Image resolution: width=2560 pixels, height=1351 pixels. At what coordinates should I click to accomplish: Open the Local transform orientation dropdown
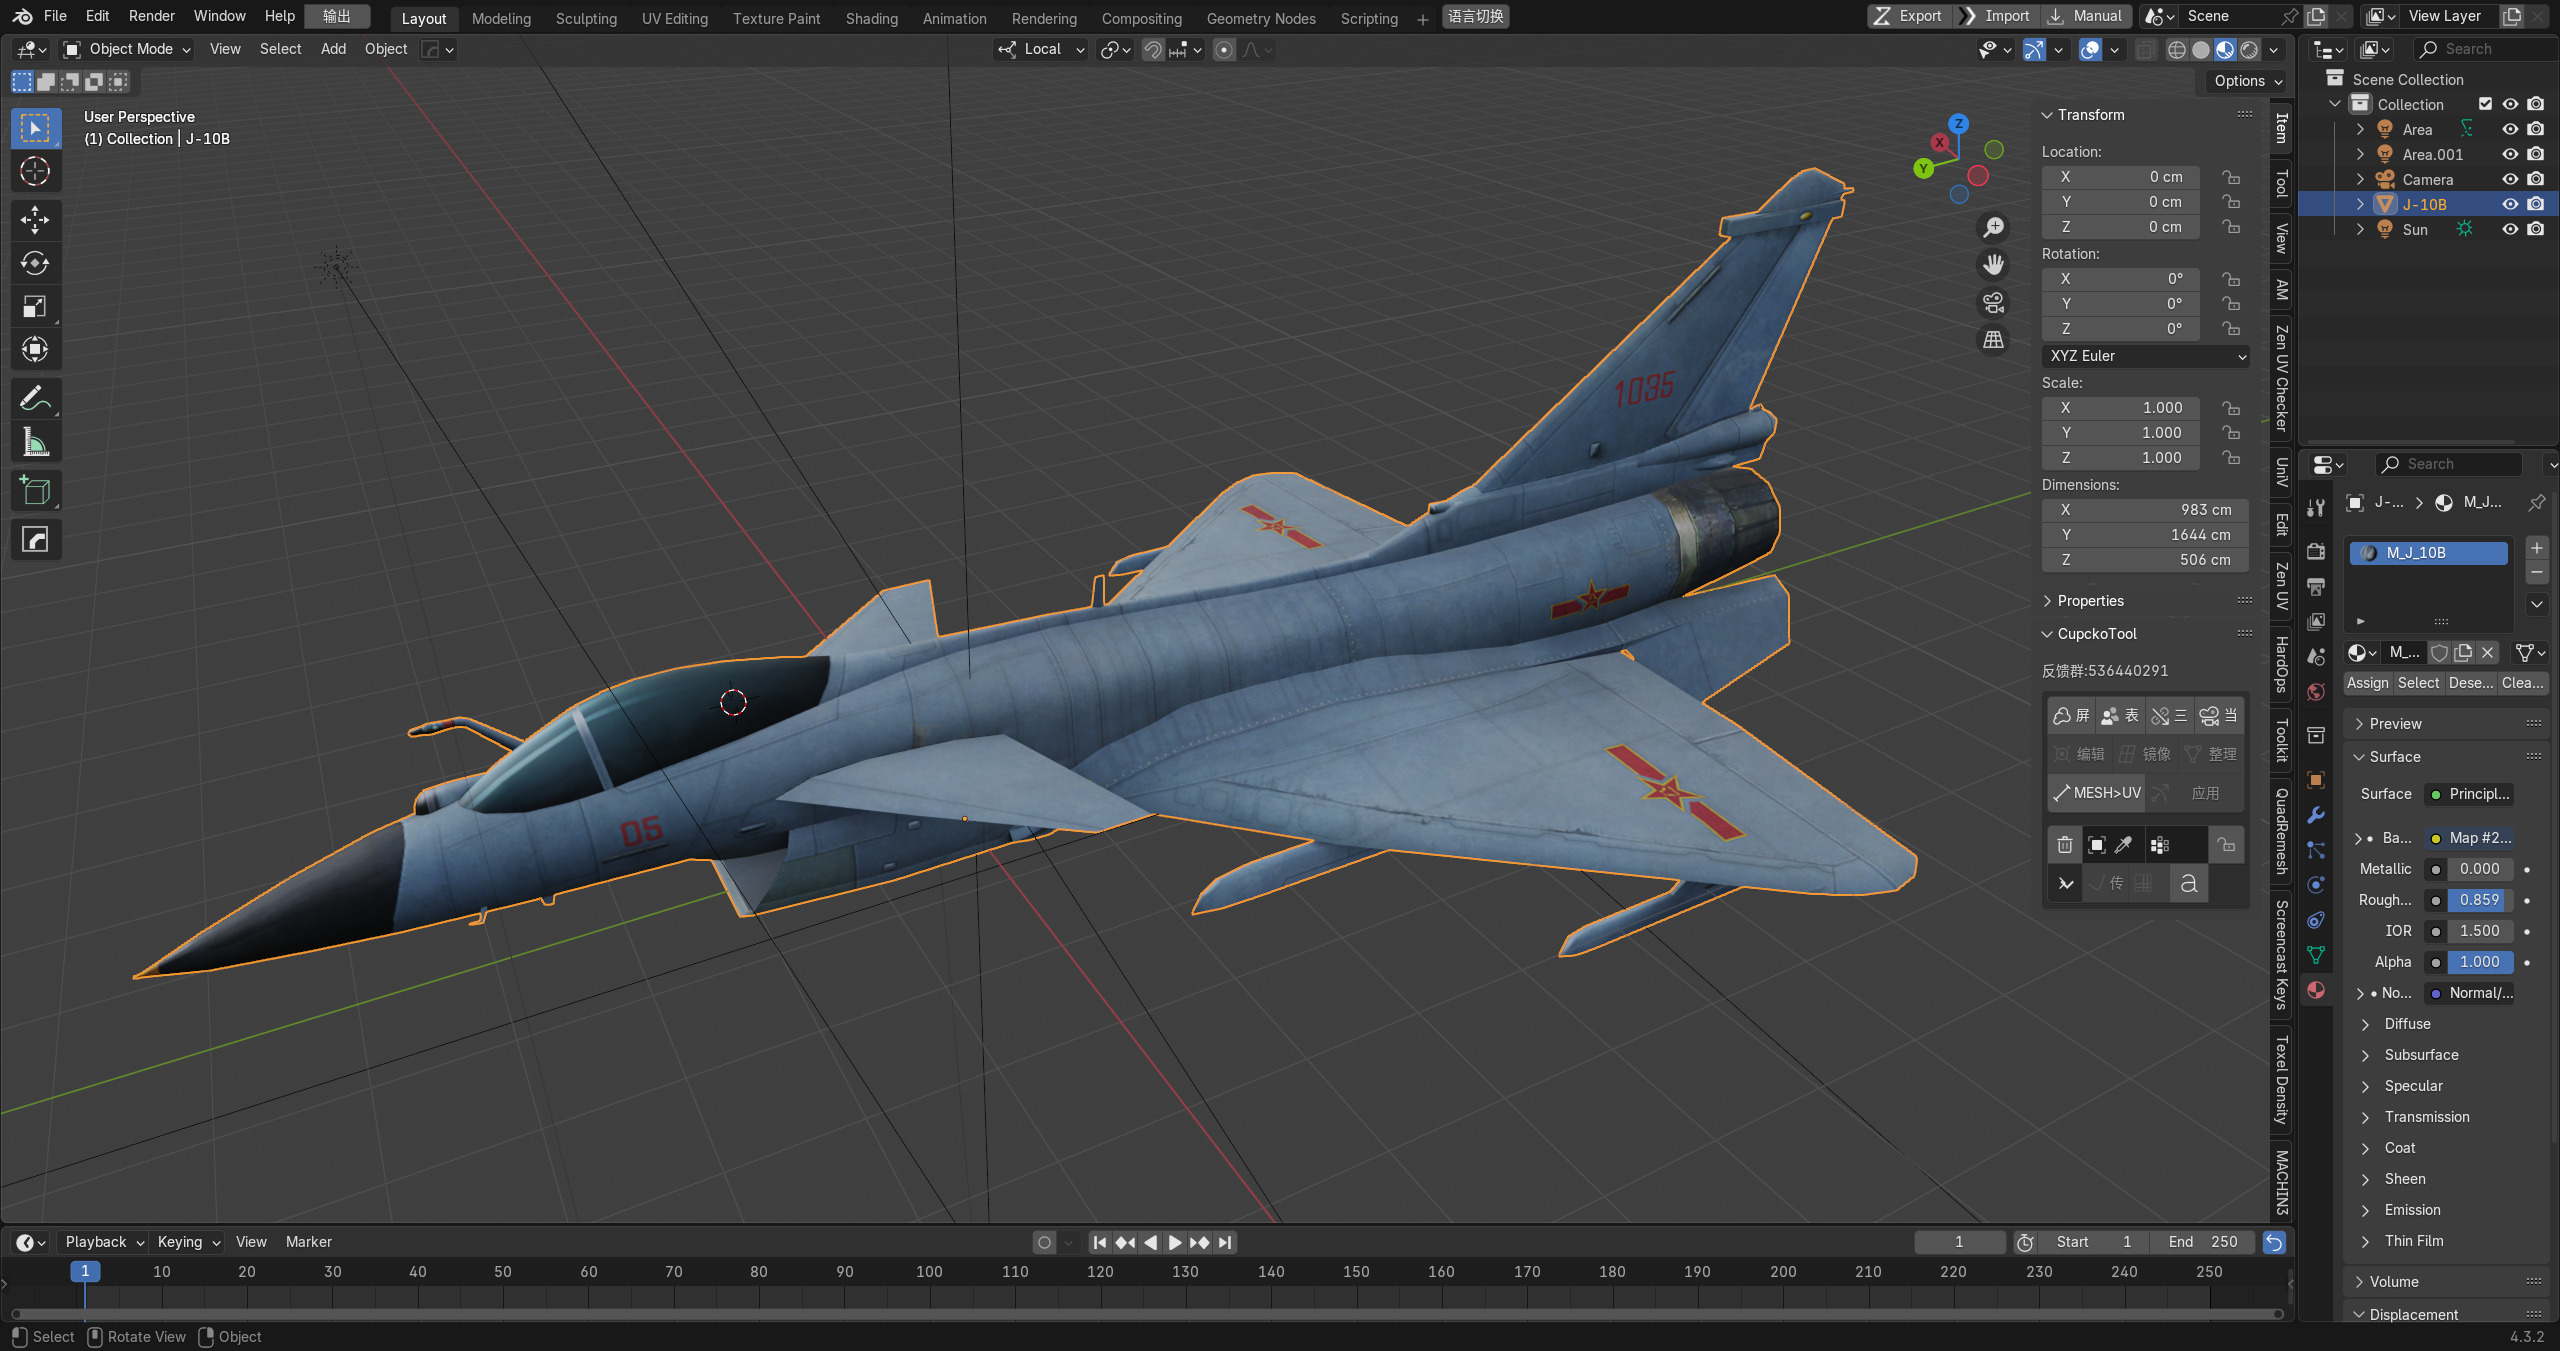tap(1041, 49)
